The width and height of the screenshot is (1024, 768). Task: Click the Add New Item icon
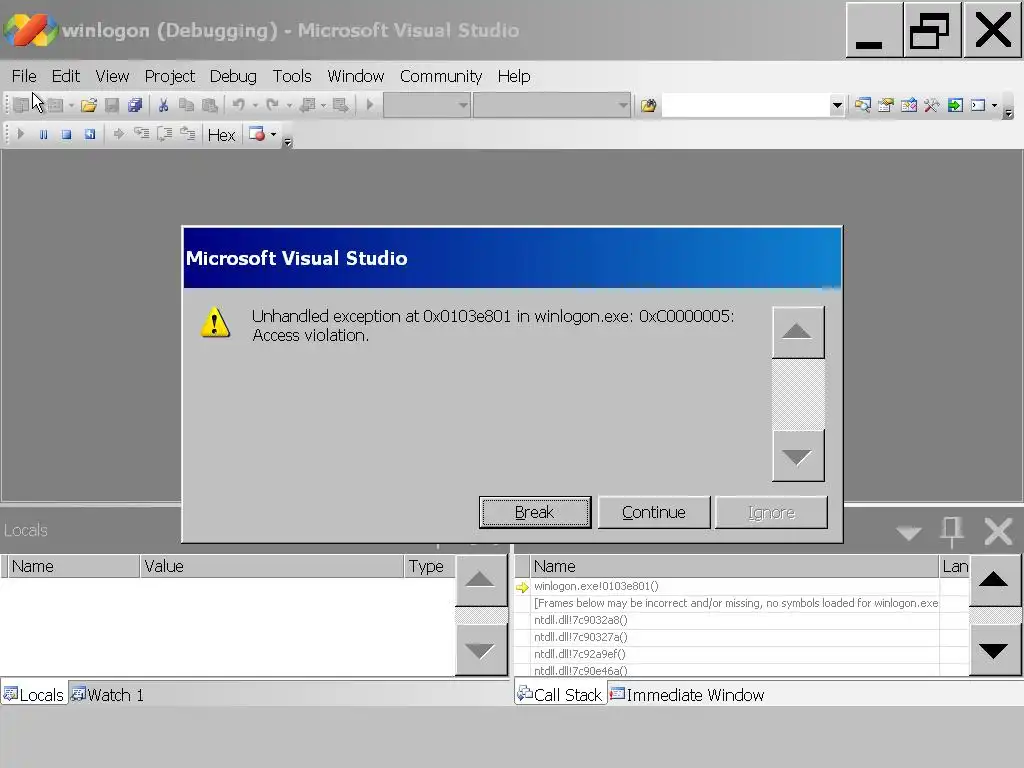[x=55, y=105]
